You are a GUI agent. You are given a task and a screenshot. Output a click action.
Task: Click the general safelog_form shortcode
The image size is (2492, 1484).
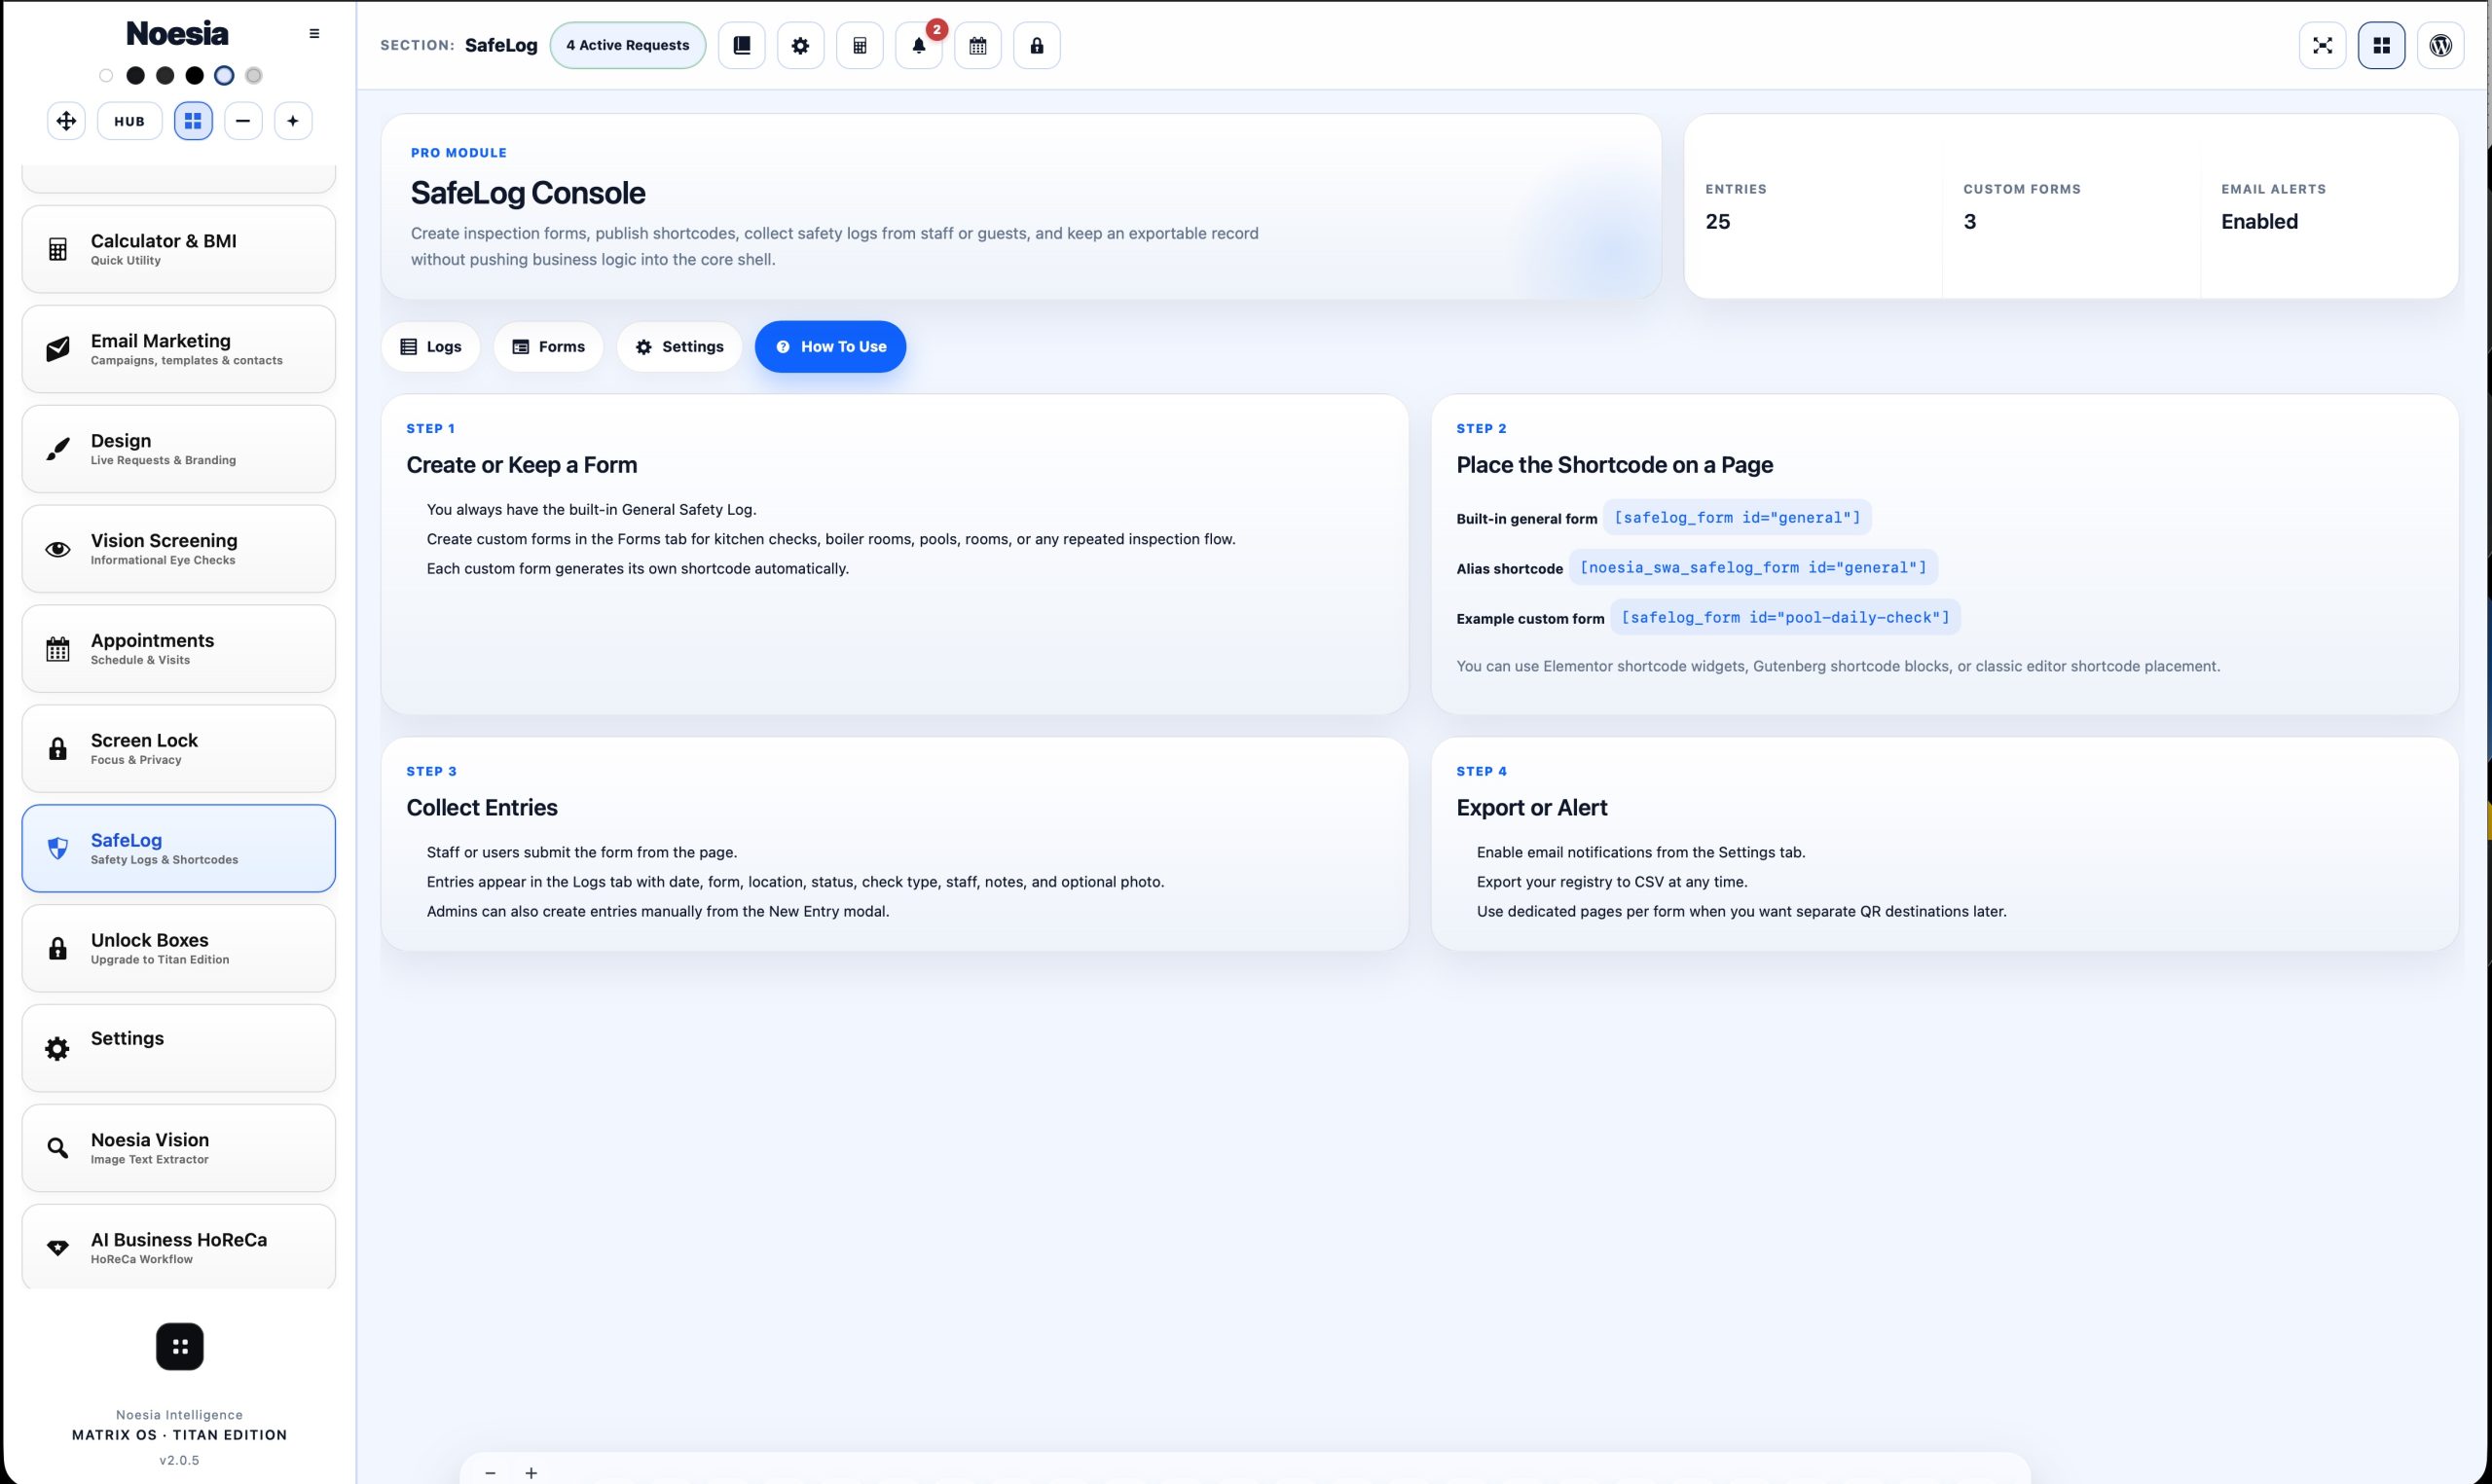1737,518
